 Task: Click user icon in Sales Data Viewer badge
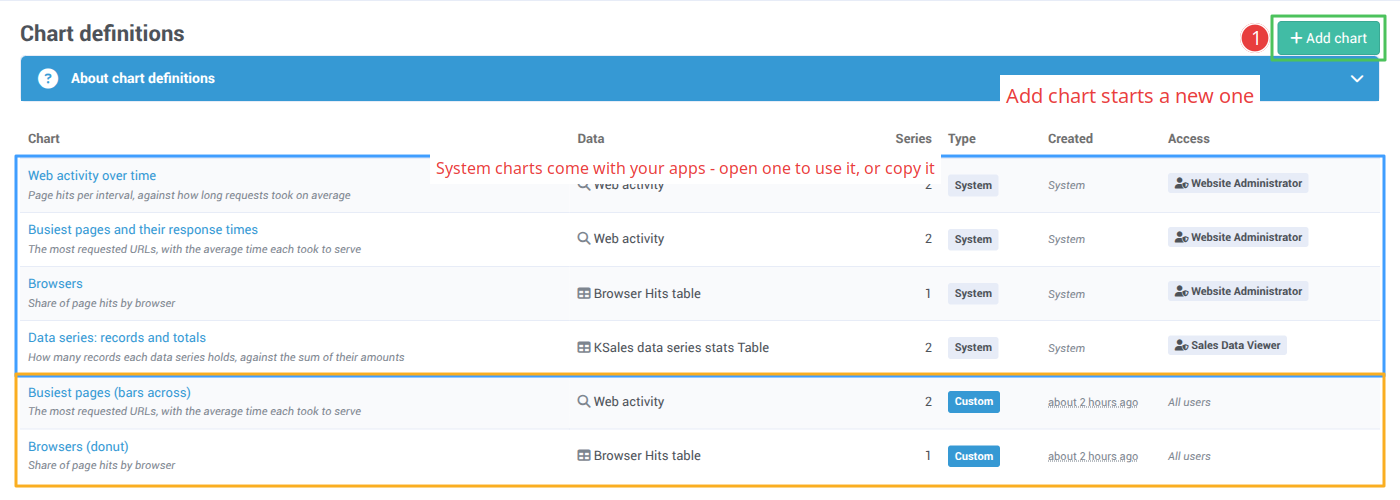(1182, 345)
